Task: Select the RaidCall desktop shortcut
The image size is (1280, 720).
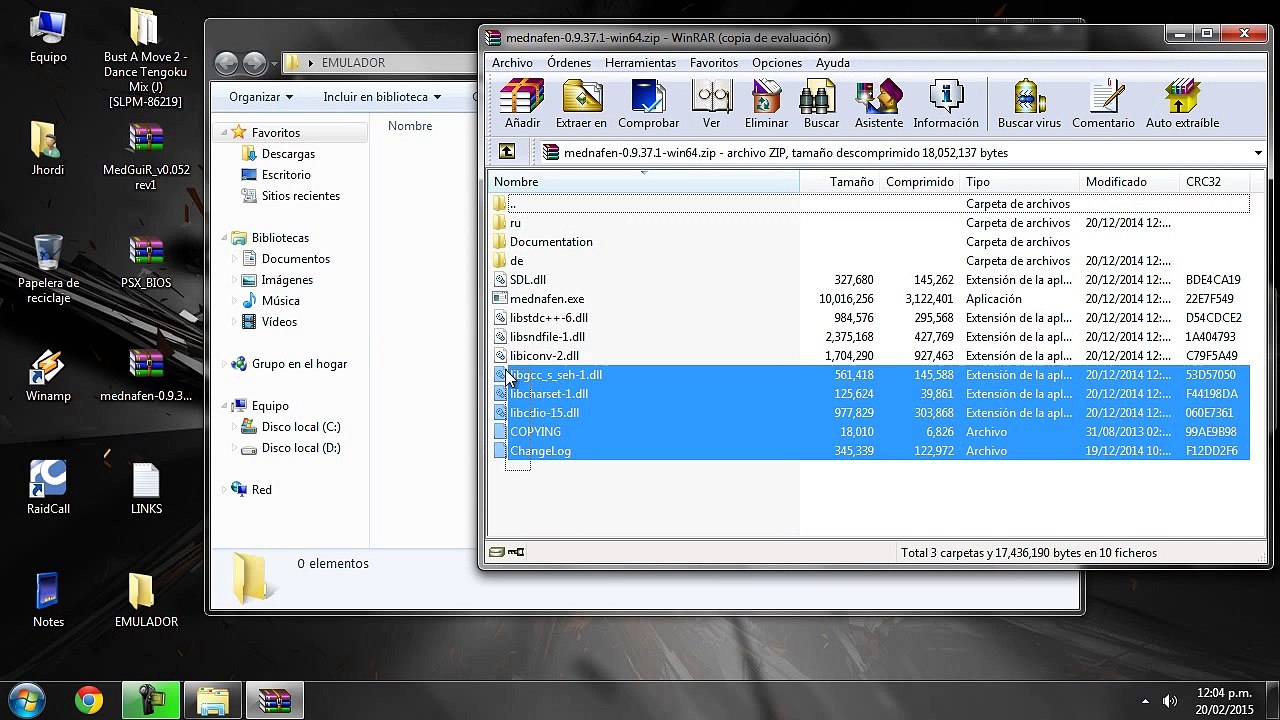Action: [48, 488]
